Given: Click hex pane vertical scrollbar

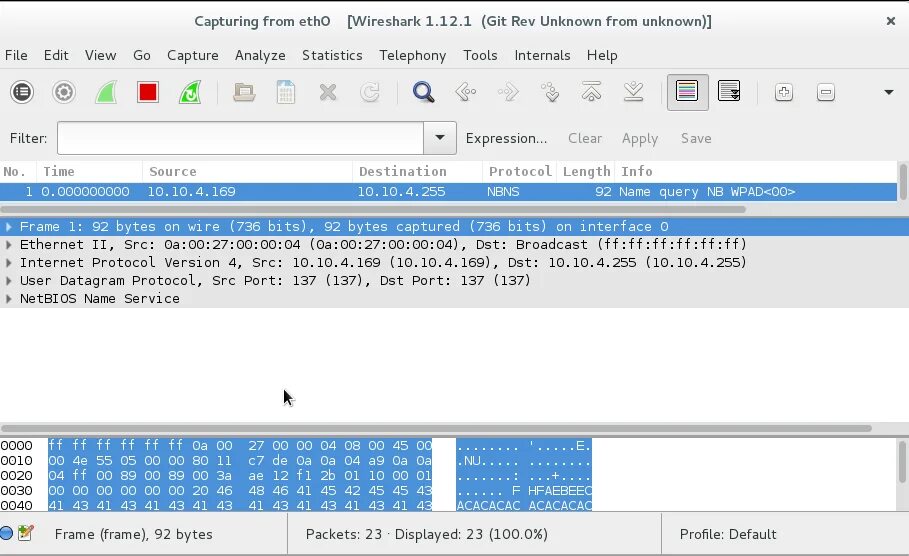Looking at the screenshot, I should coord(903,462).
